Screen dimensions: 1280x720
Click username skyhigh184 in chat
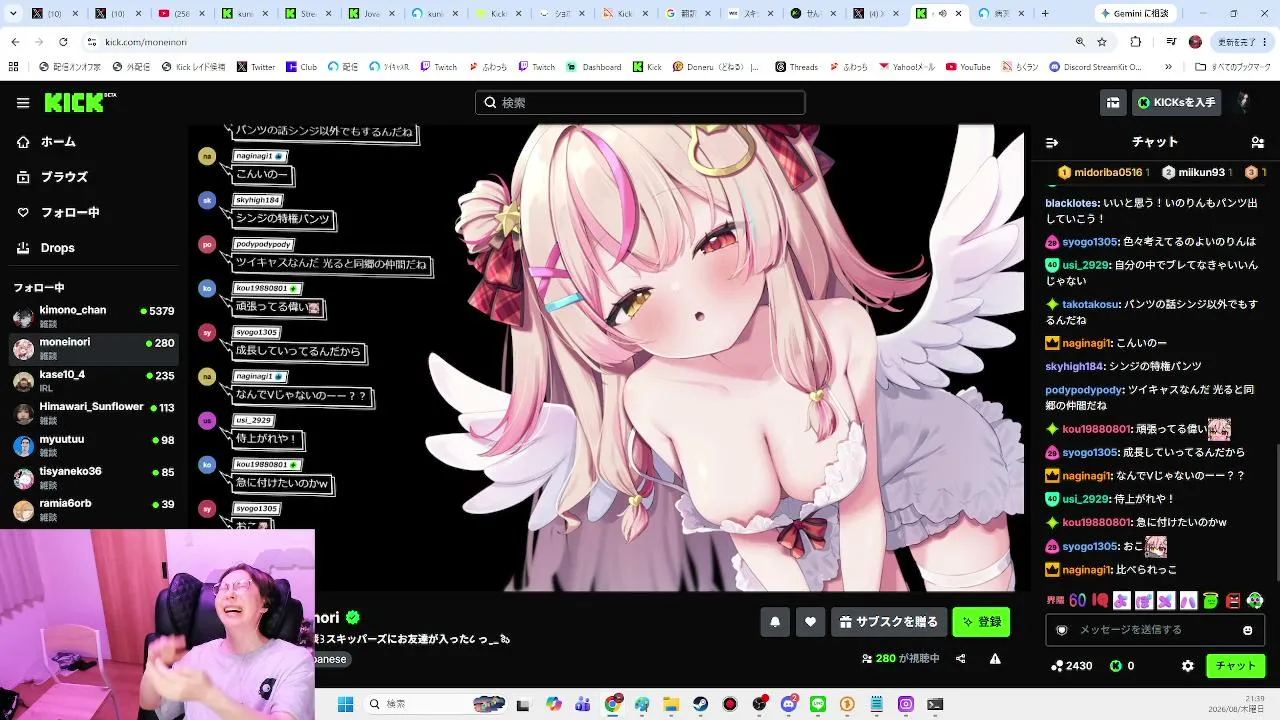click(x=1074, y=367)
